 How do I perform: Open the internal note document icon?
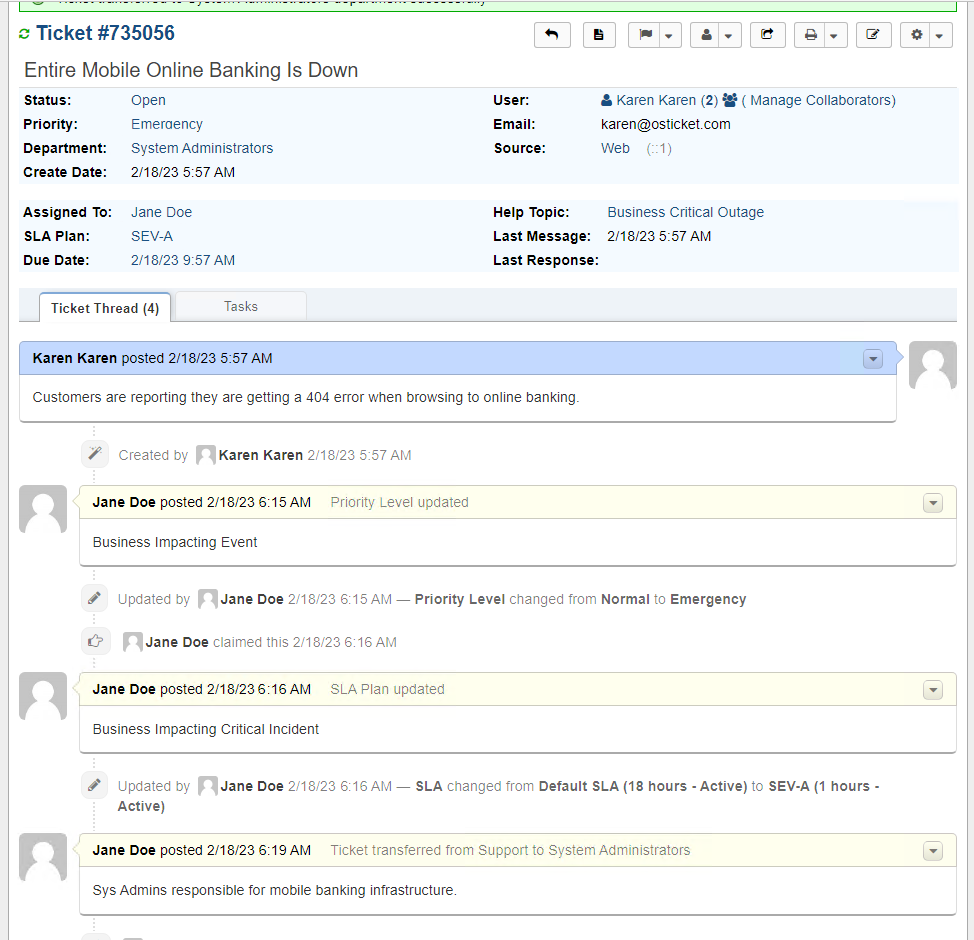(599, 34)
